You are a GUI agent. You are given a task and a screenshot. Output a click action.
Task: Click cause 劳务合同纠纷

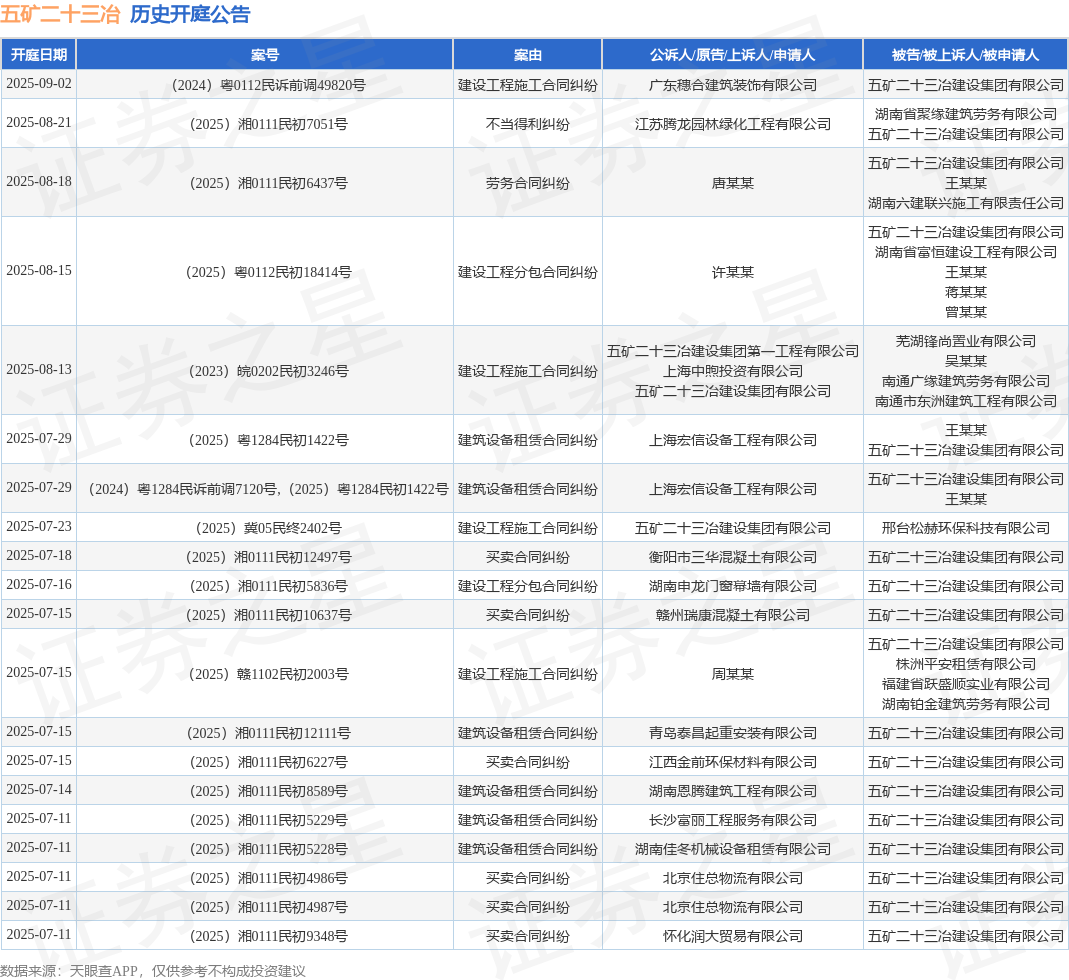tap(528, 183)
